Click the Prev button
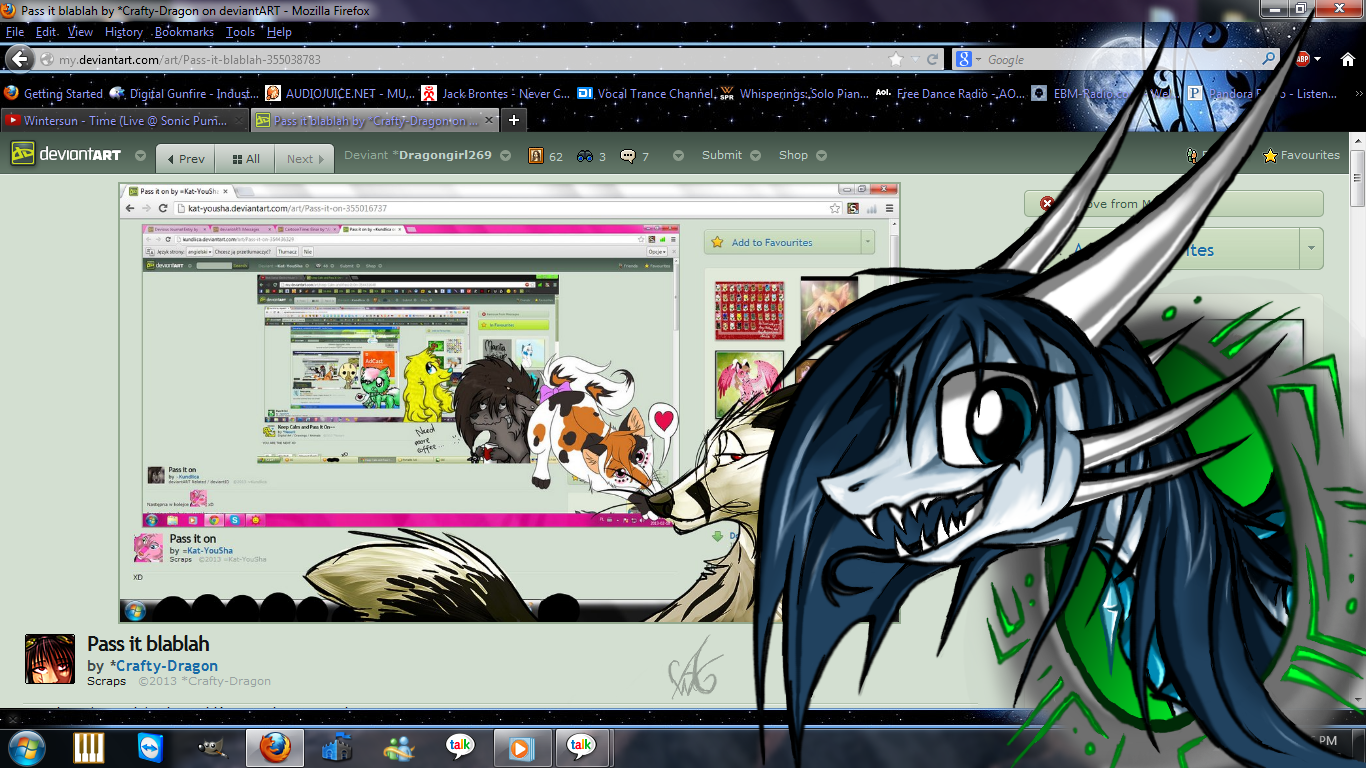This screenshot has height=768, width=1366. pos(186,159)
